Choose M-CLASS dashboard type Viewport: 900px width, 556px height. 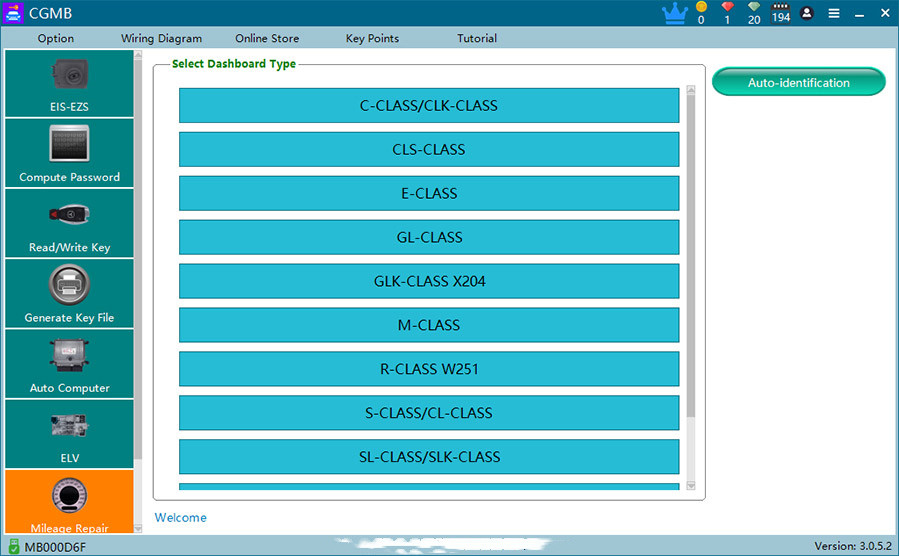pos(429,325)
